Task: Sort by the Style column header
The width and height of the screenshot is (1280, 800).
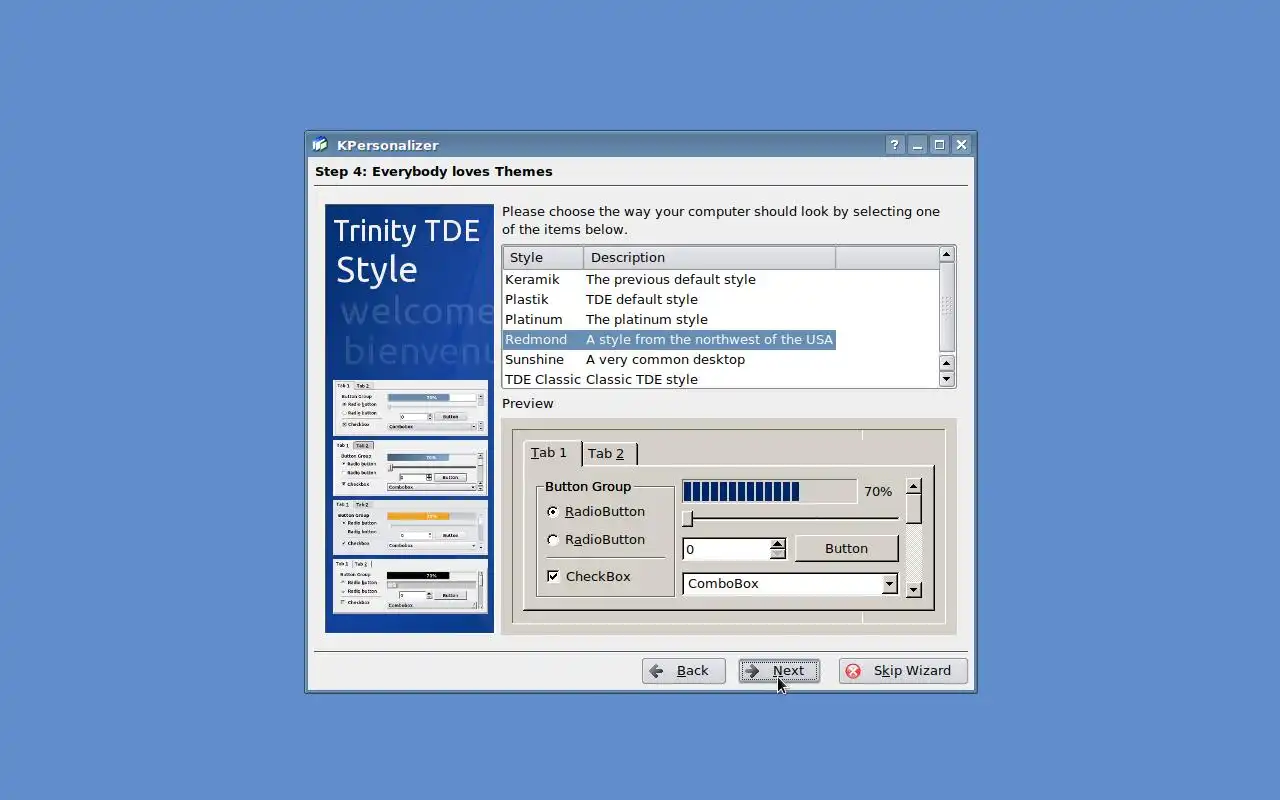Action: pos(543,258)
